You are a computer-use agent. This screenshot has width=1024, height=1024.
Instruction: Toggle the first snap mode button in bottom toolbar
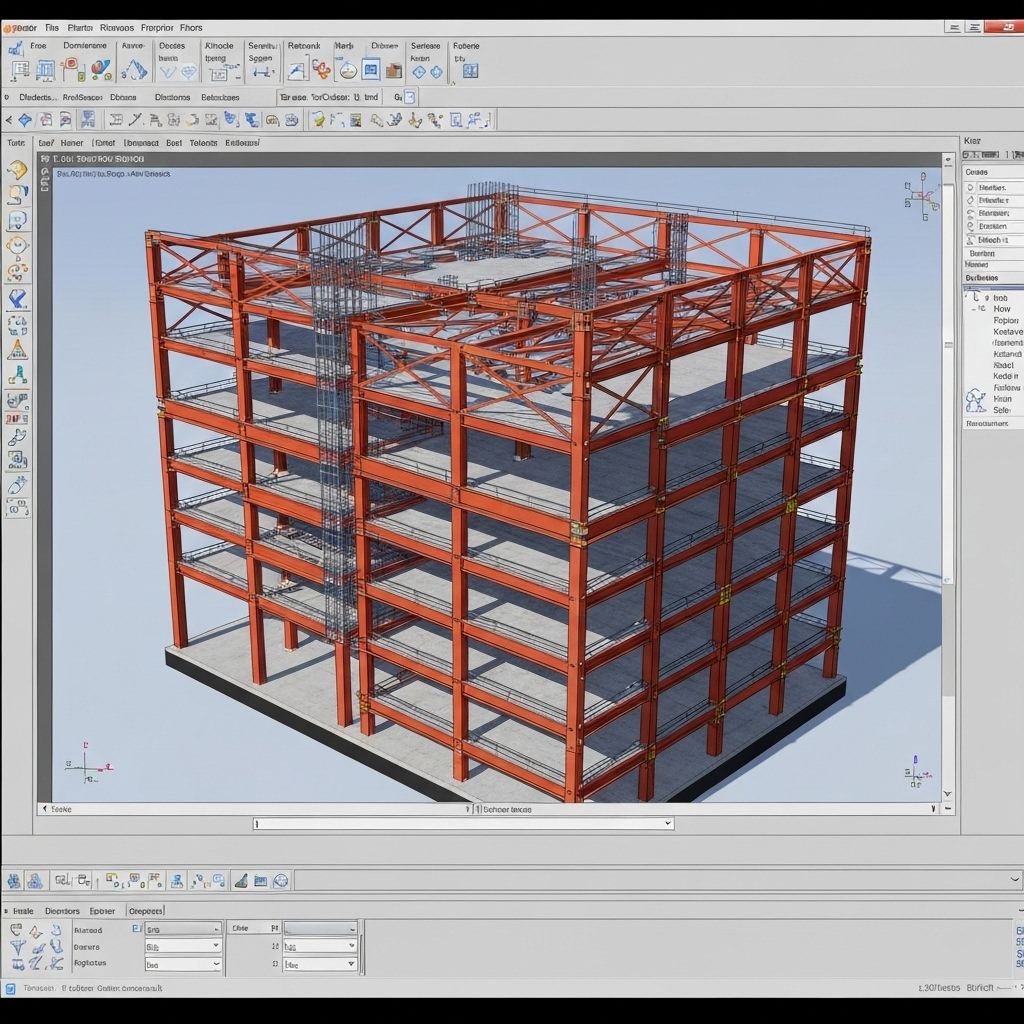(14, 880)
